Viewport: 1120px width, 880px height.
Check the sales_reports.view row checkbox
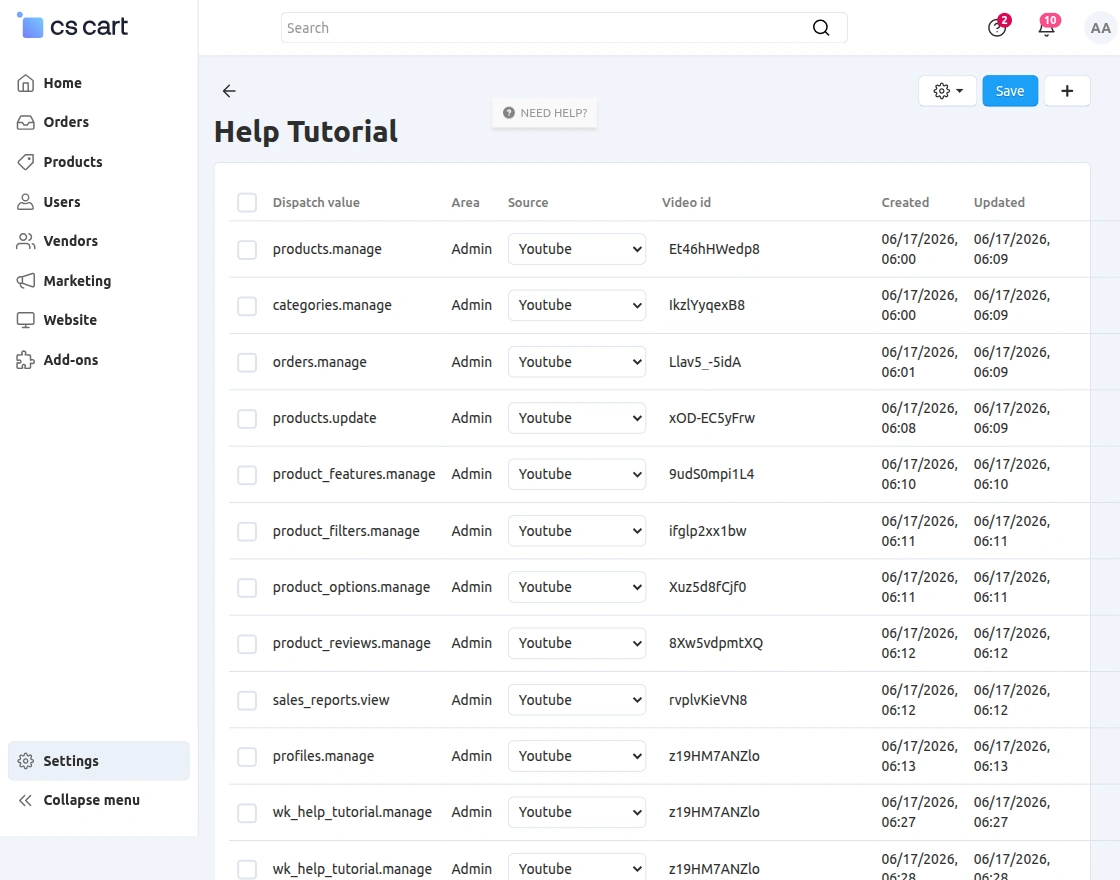247,700
